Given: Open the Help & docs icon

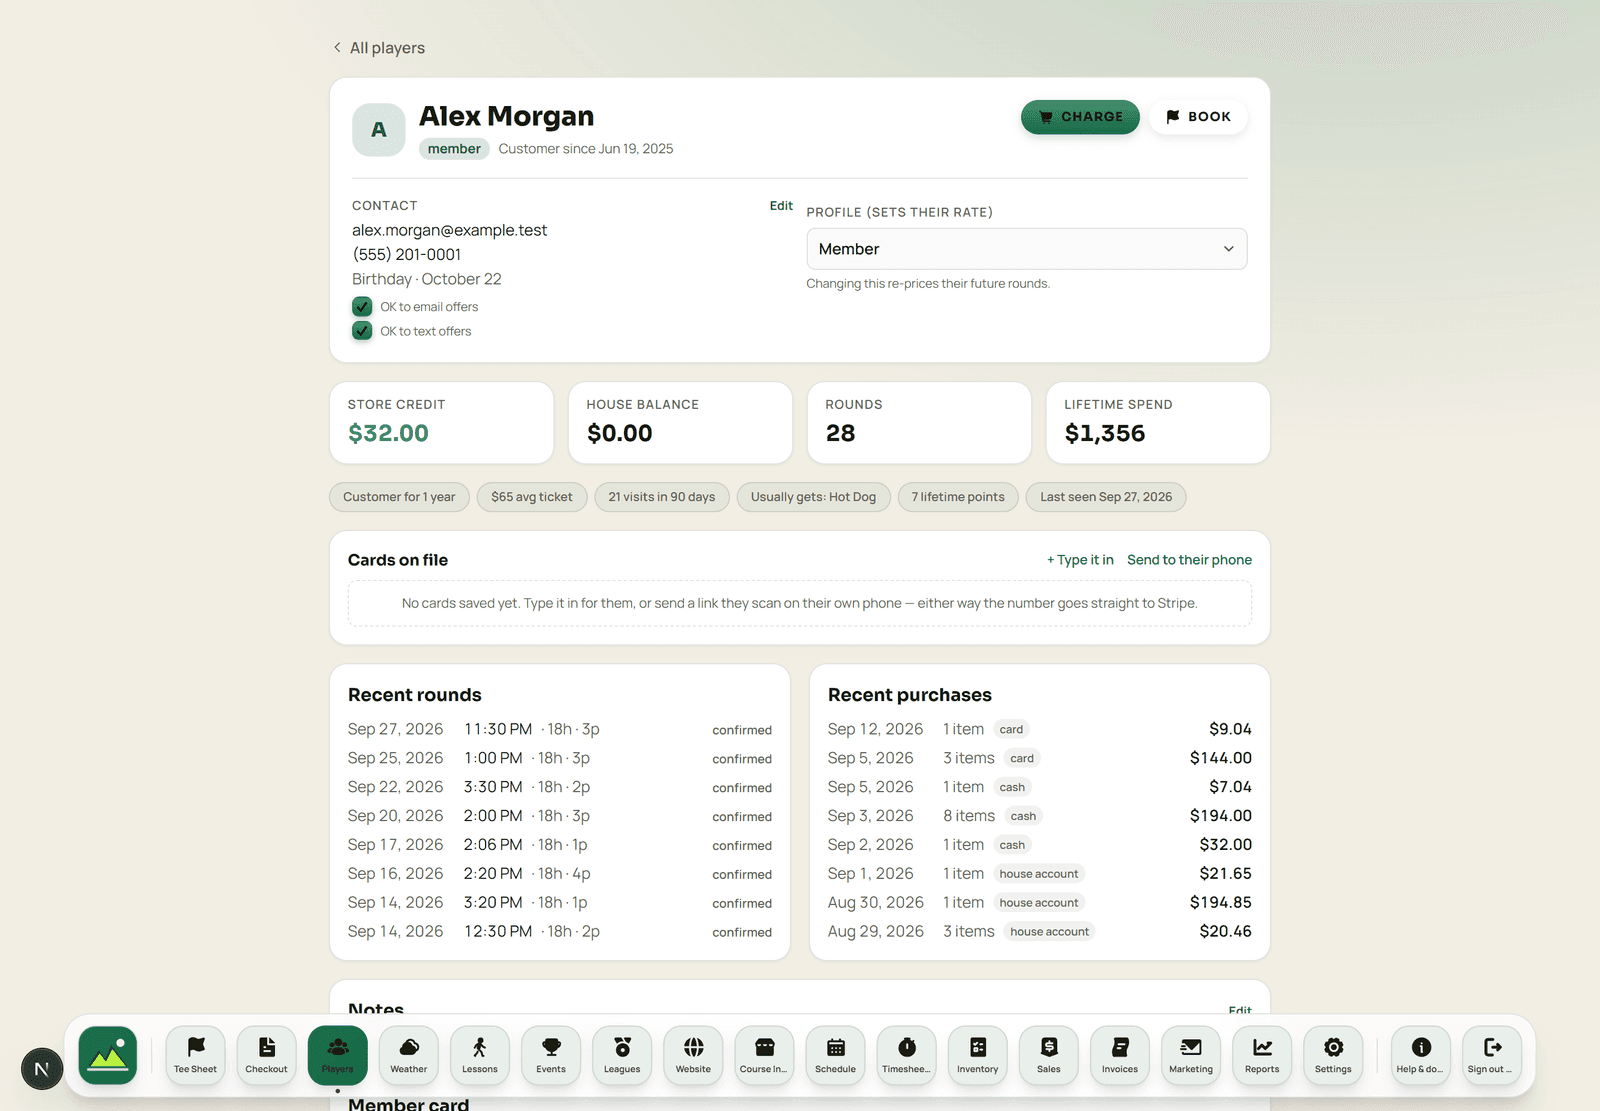Looking at the screenshot, I should 1421,1055.
